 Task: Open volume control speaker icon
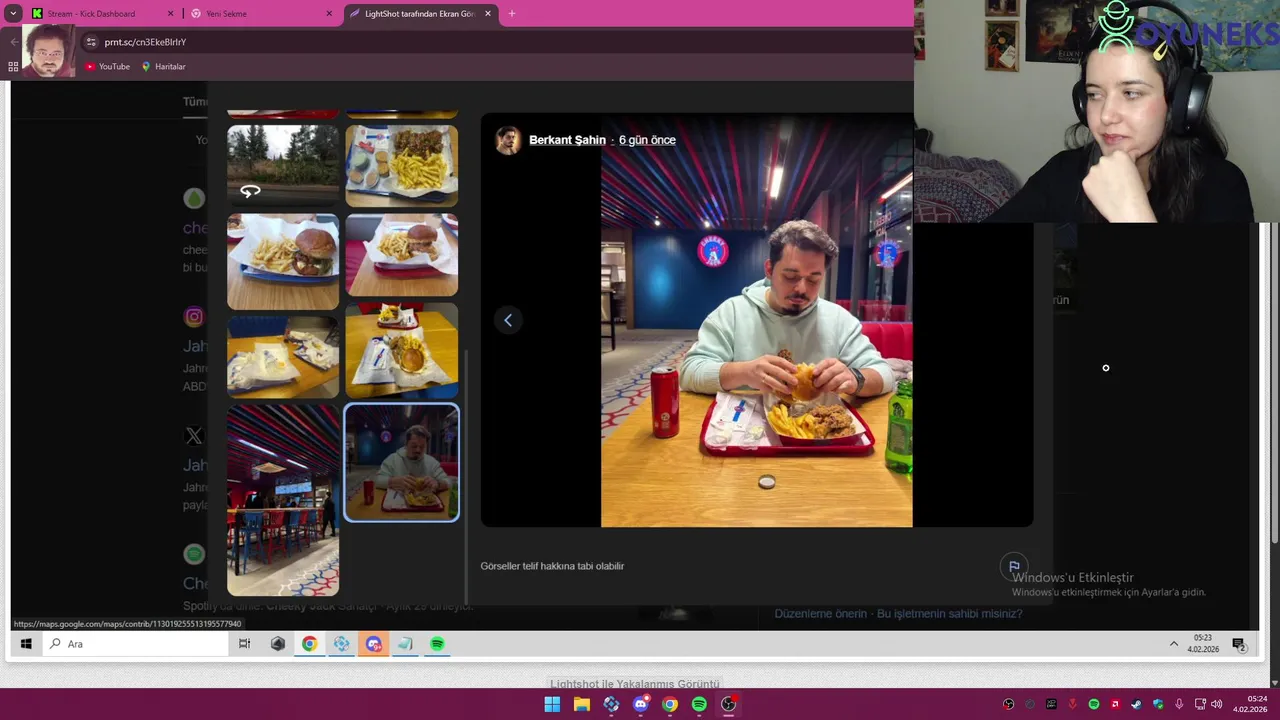point(1217,704)
